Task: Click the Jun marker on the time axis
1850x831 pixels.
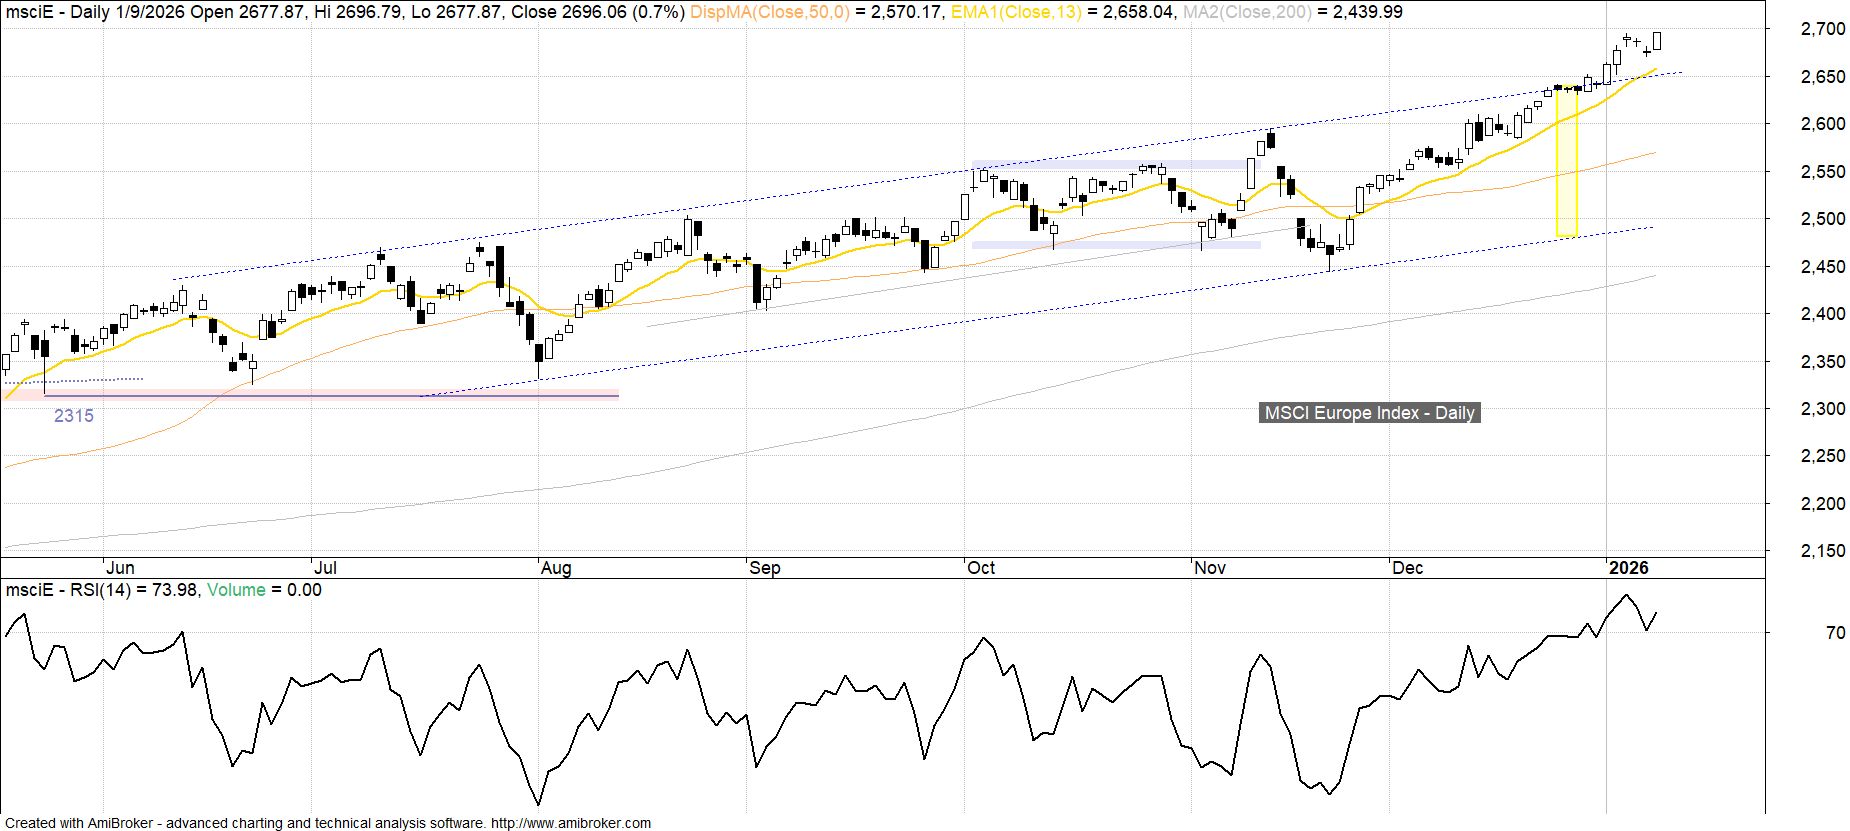Action: [119, 568]
